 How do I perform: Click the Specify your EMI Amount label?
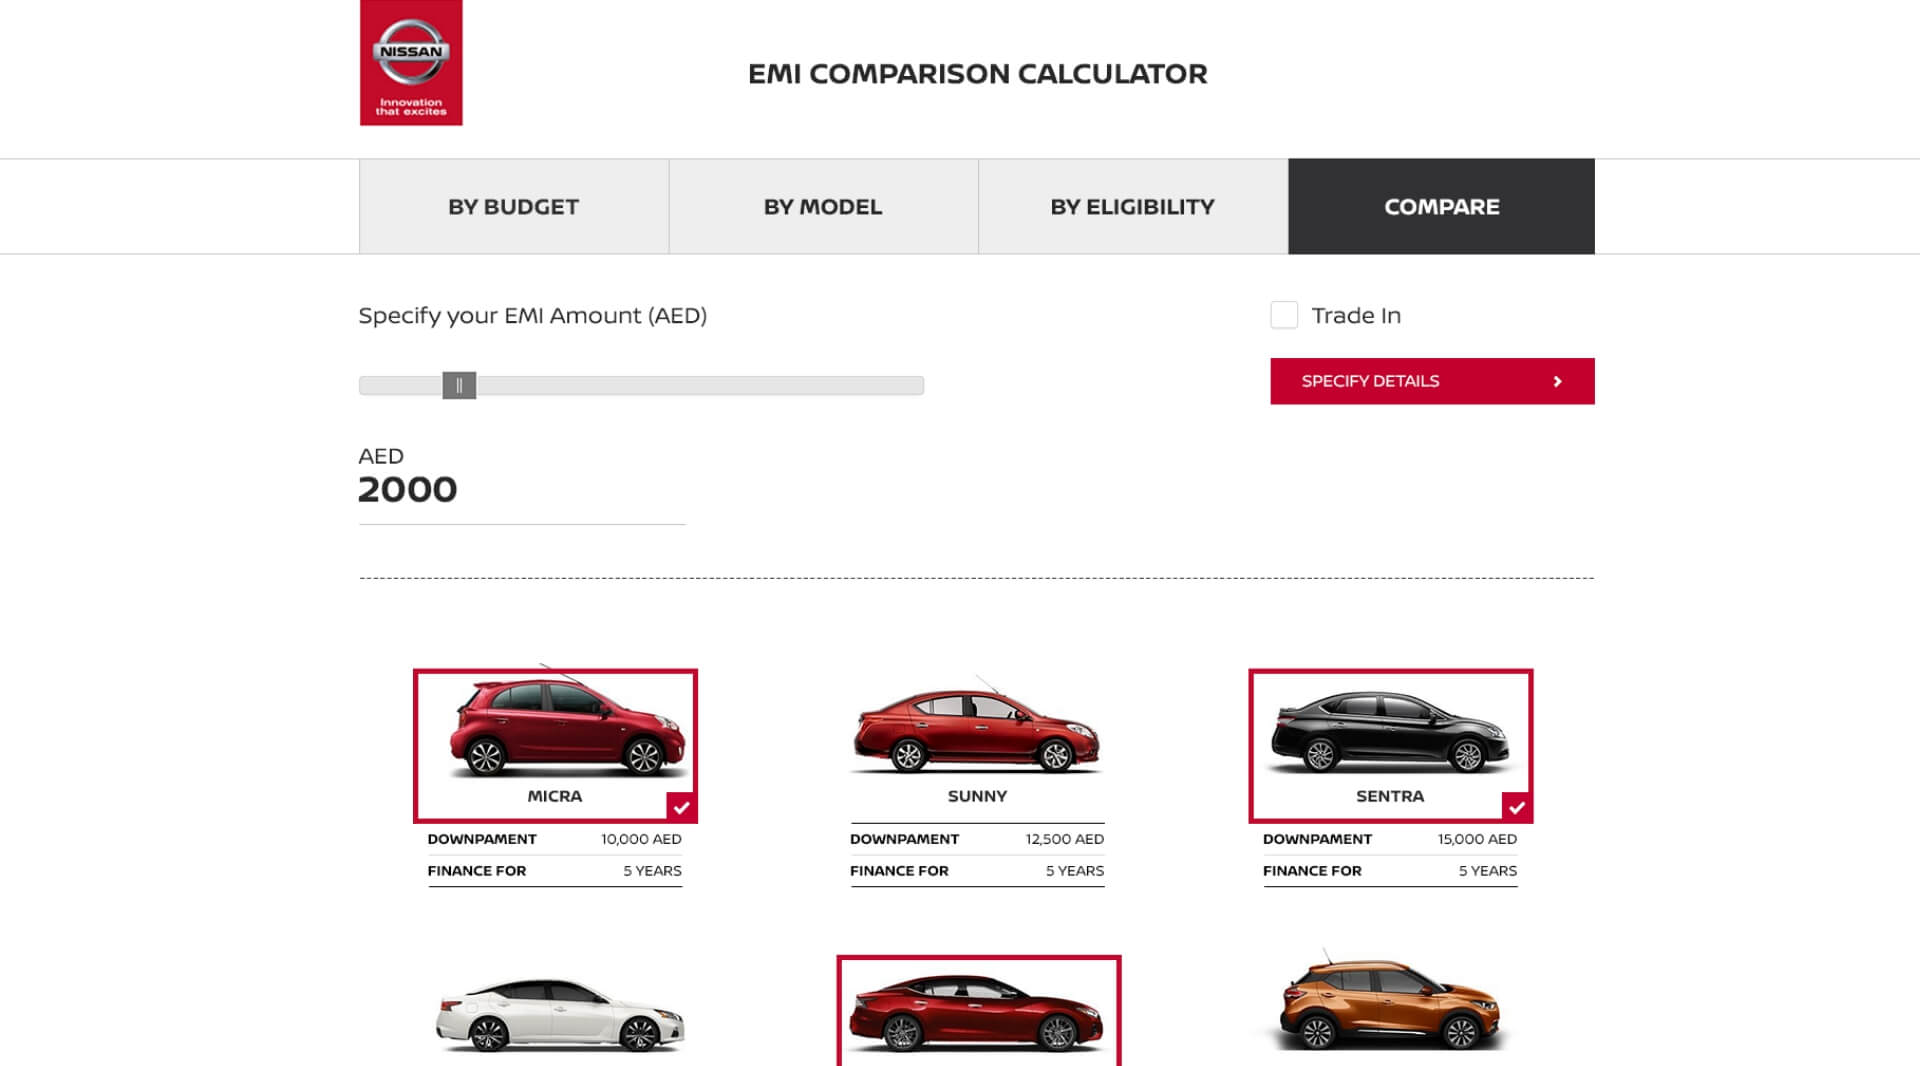pos(532,316)
